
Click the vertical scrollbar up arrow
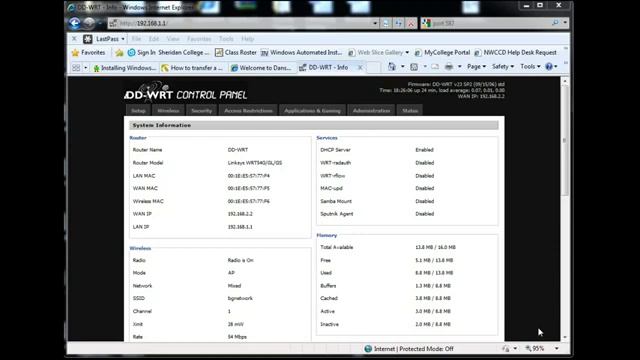pos(565,81)
